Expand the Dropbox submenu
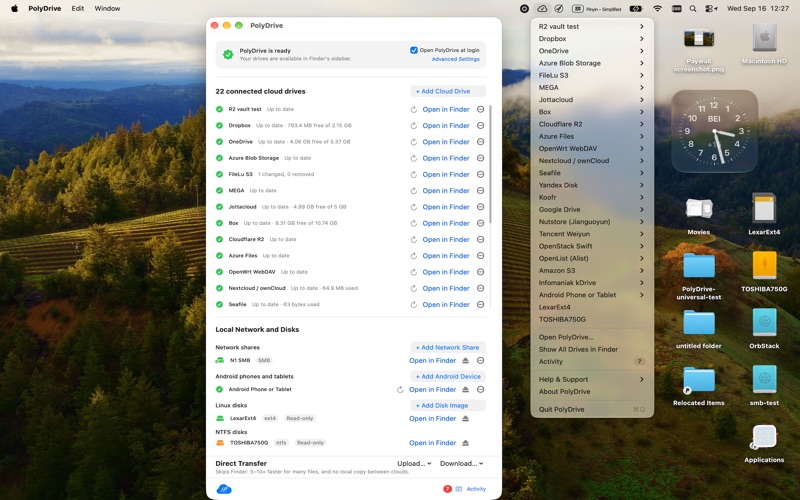The width and height of the screenshot is (800, 500). (x=592, y=39)
